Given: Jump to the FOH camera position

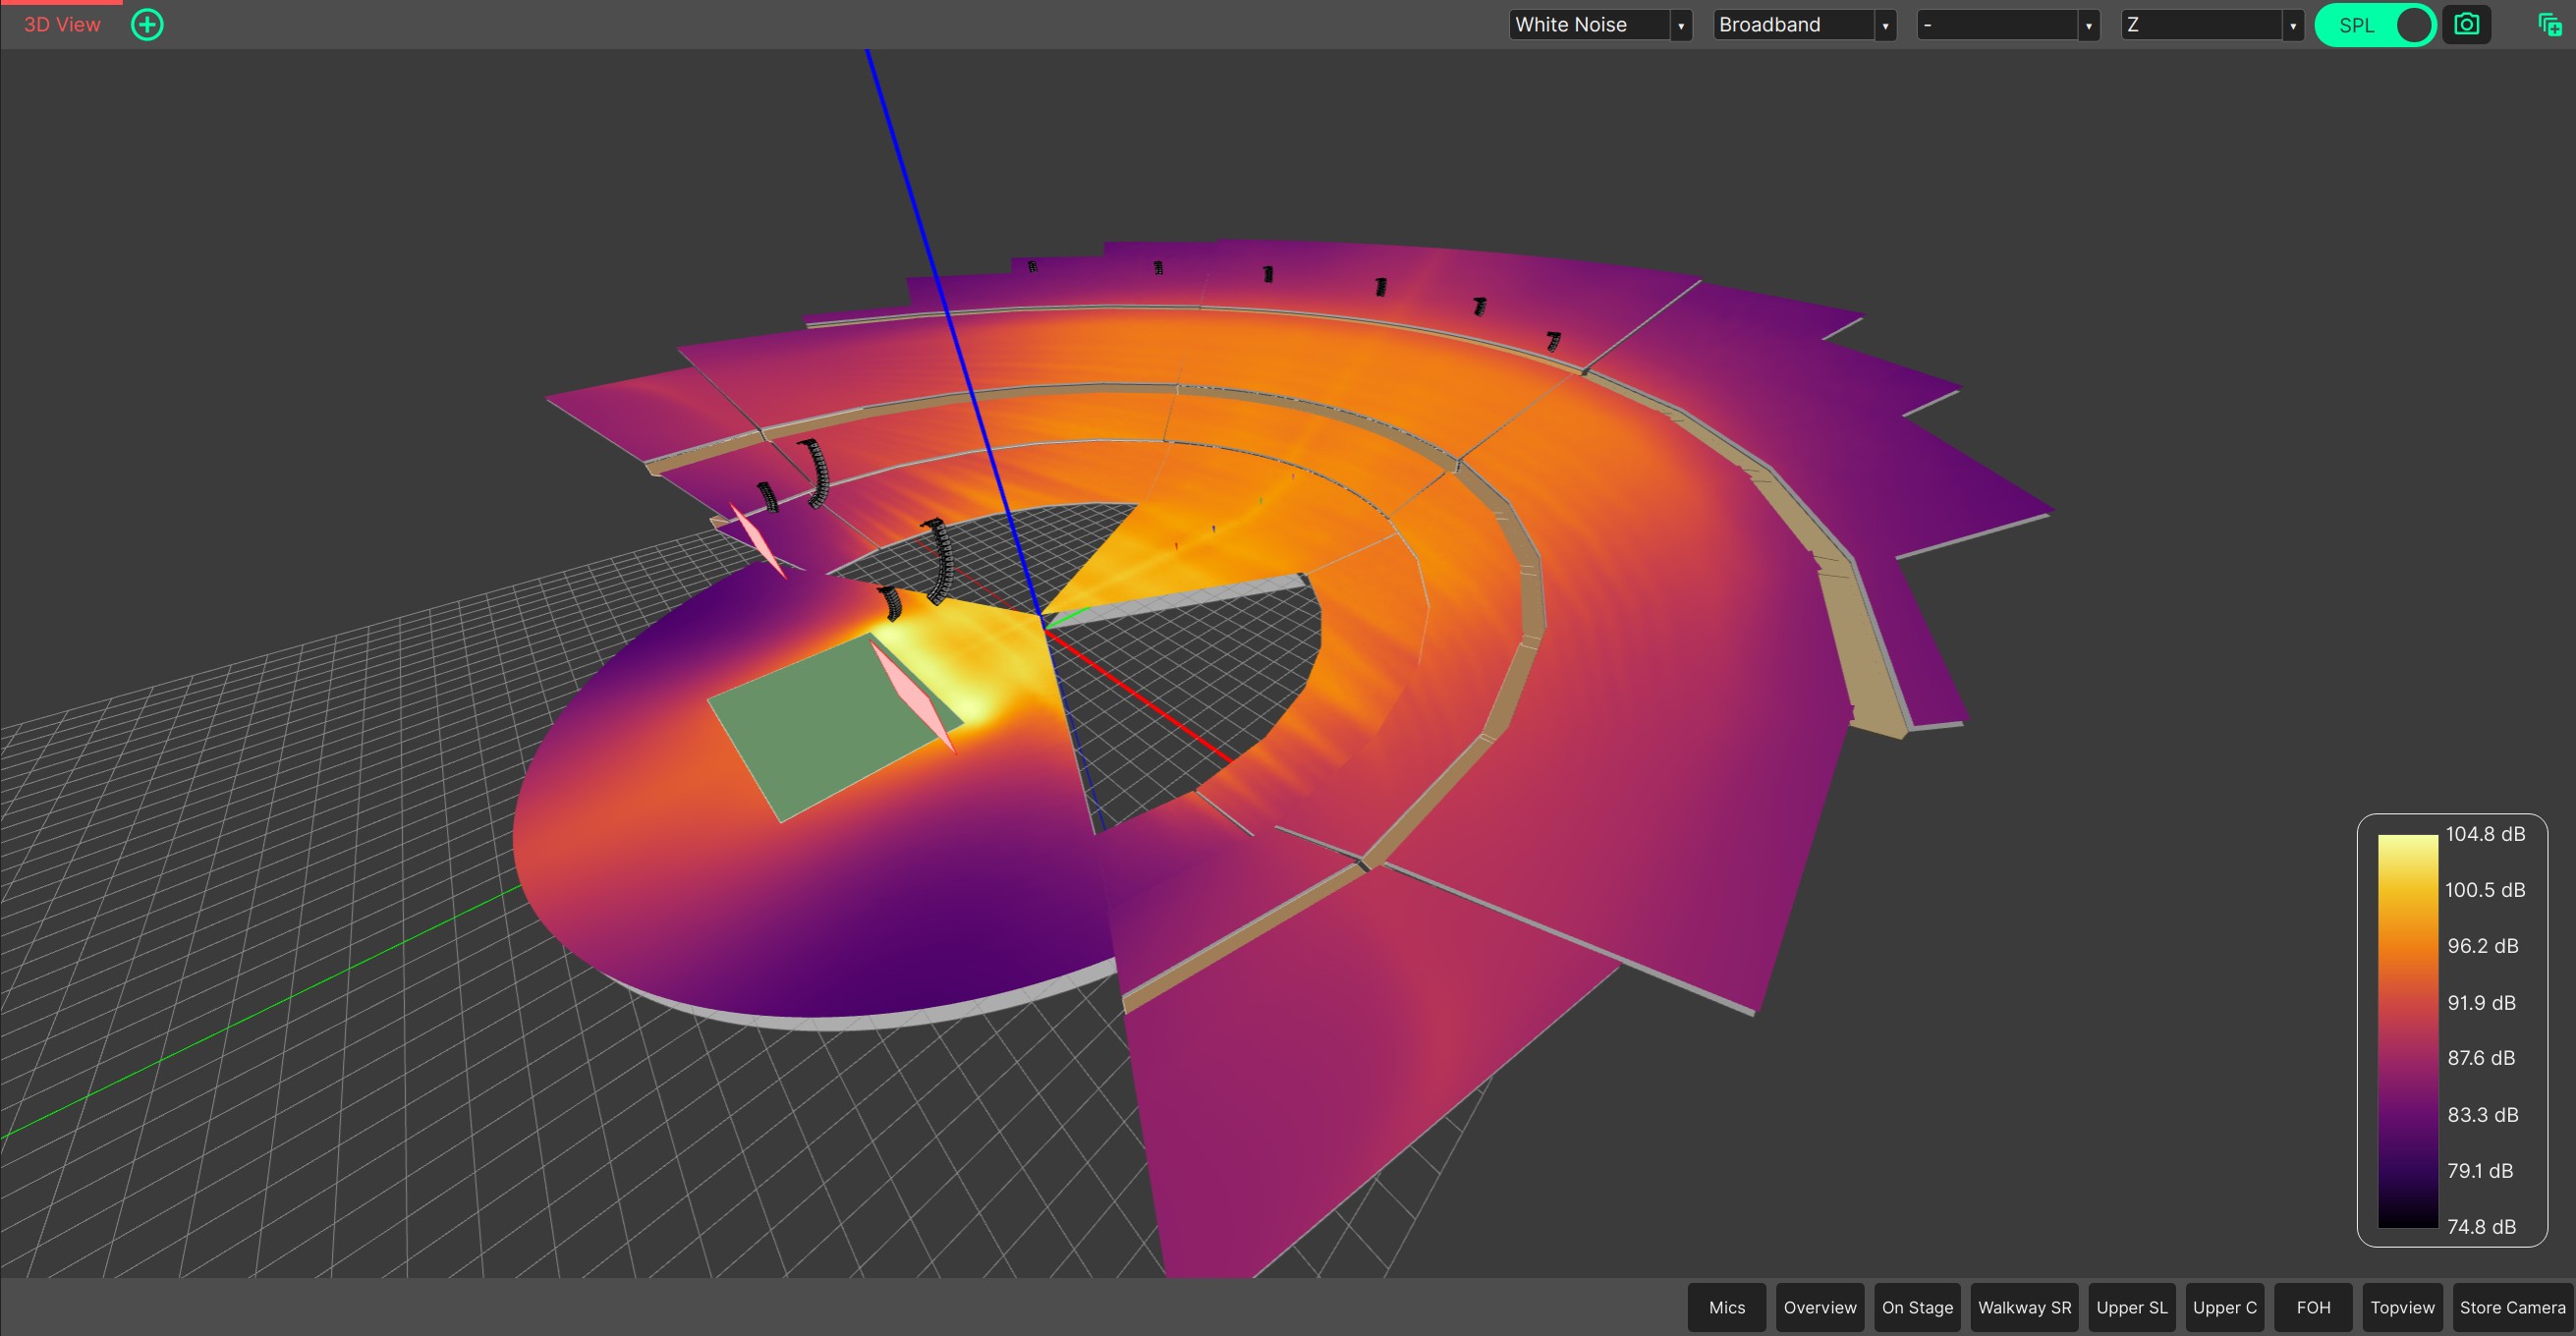Looking at the screenshot, I should tap(2314, 1307).
